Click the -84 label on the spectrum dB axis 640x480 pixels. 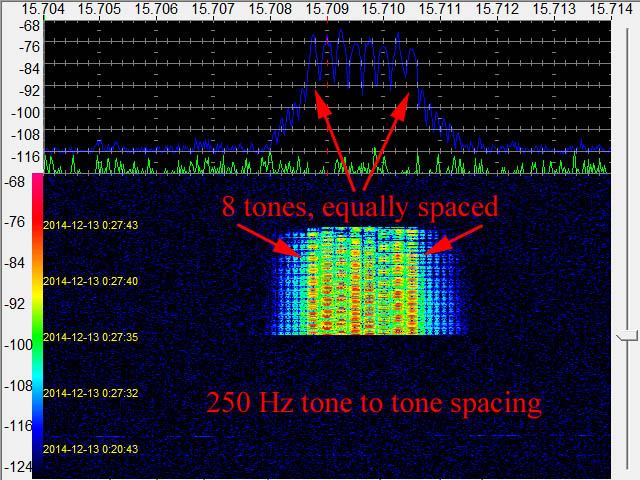coord(29,69)
